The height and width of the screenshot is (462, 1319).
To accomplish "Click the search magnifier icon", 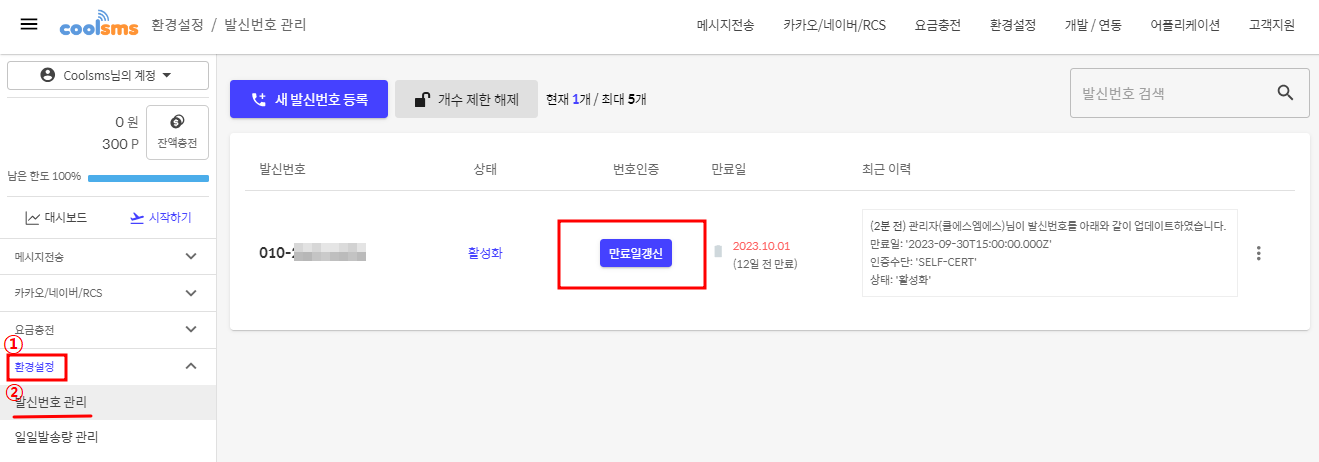I will [1285, 93].
